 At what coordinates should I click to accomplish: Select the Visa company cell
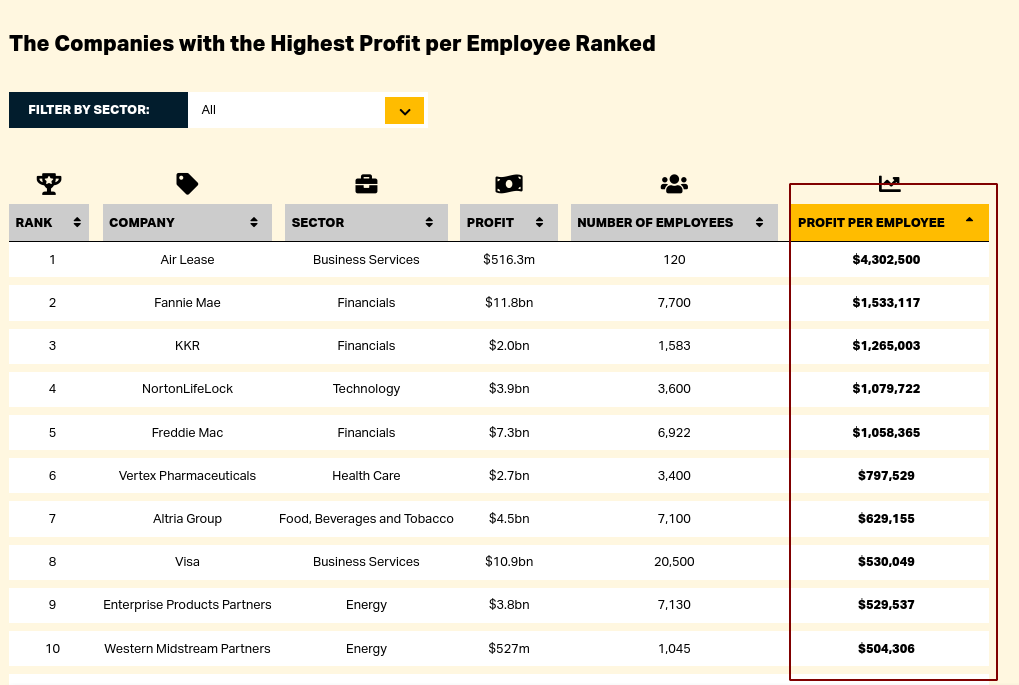tap(187, 562)
